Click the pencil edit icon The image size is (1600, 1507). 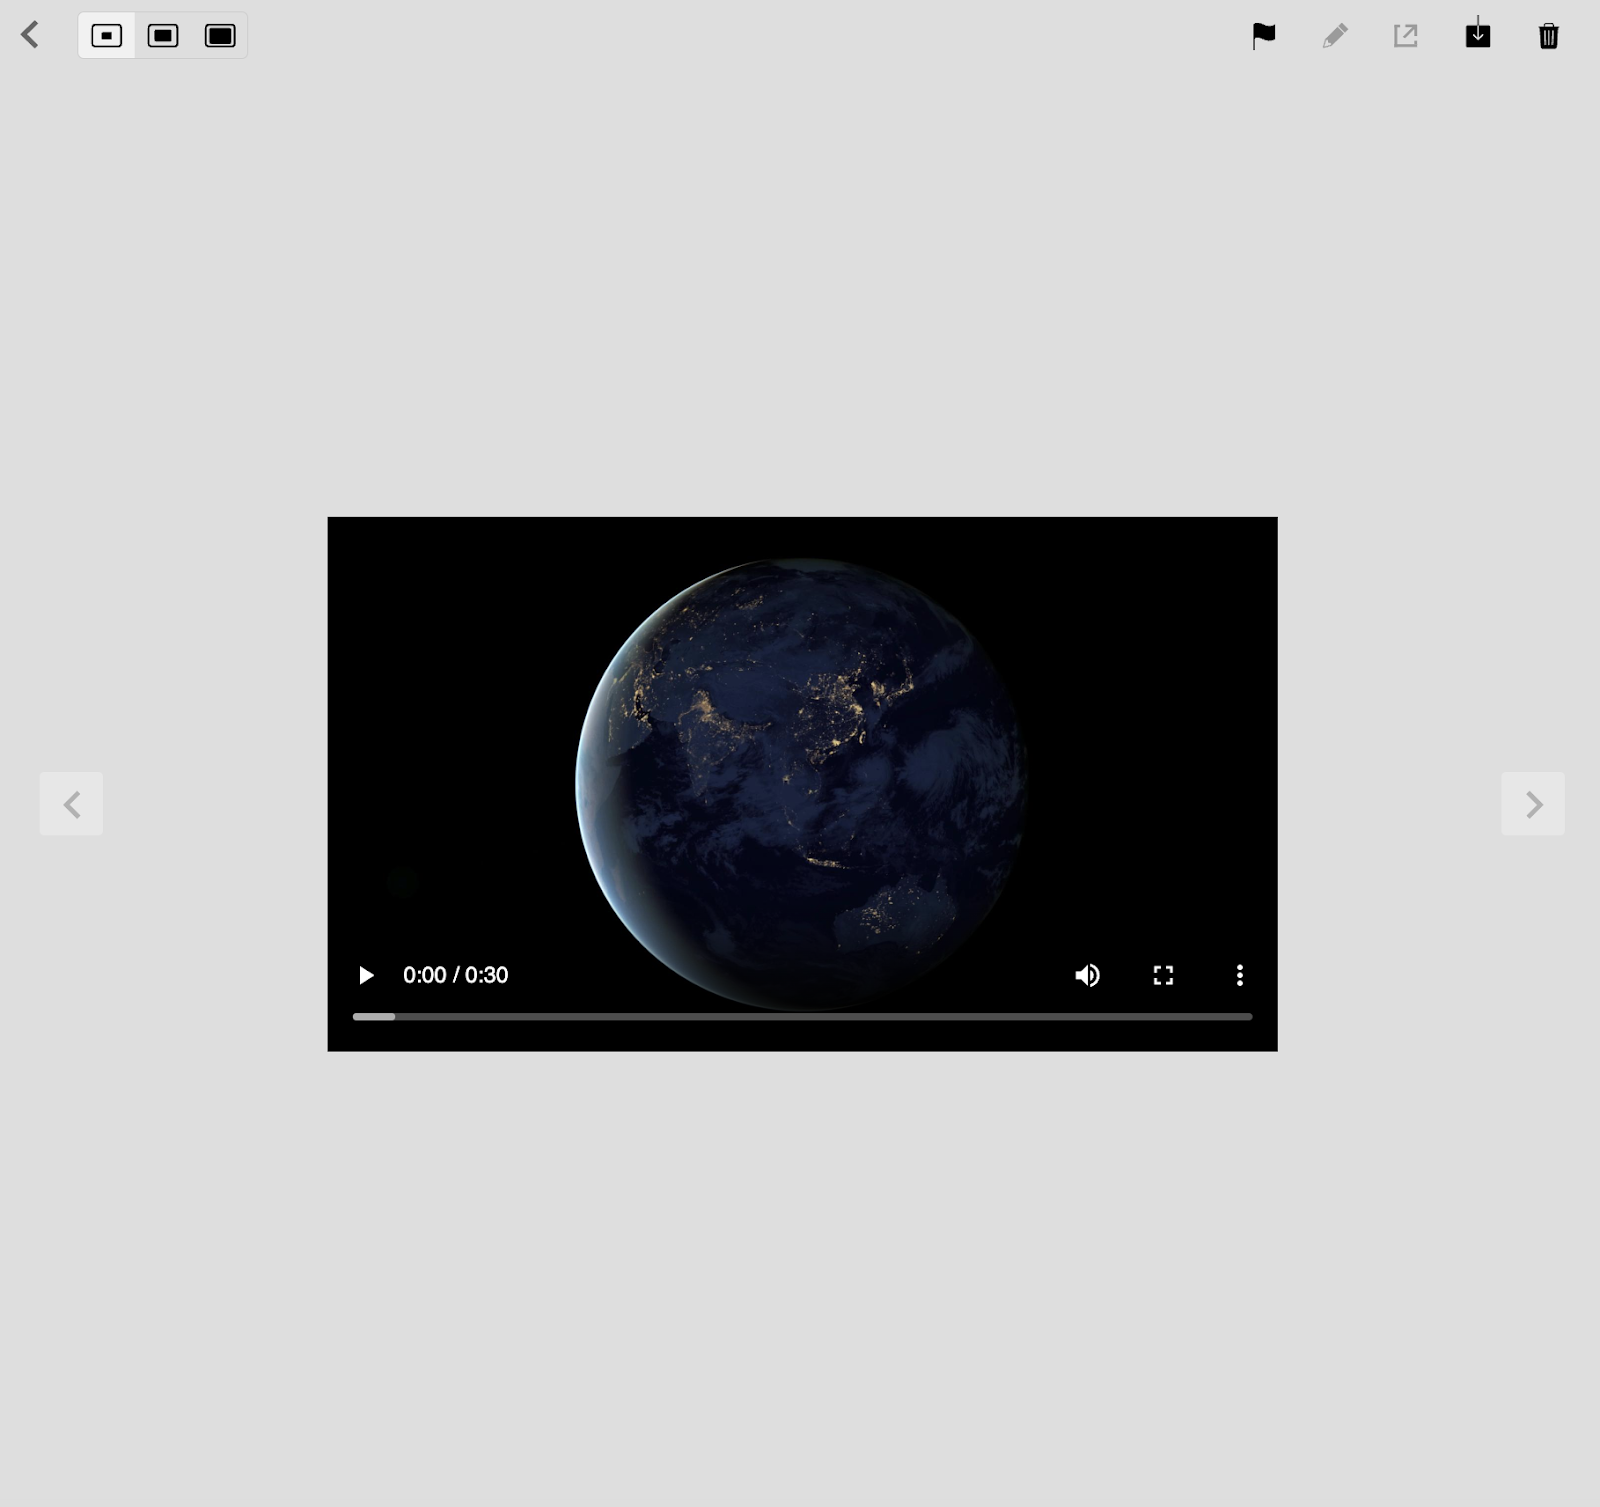1335,36
